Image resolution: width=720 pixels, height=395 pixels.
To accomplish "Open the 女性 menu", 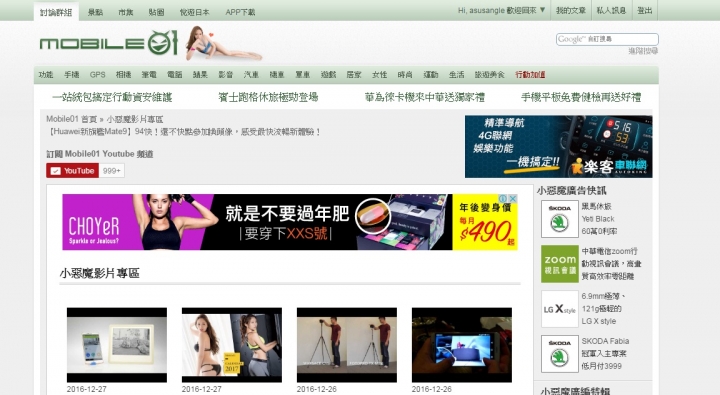I will [379, 74].
